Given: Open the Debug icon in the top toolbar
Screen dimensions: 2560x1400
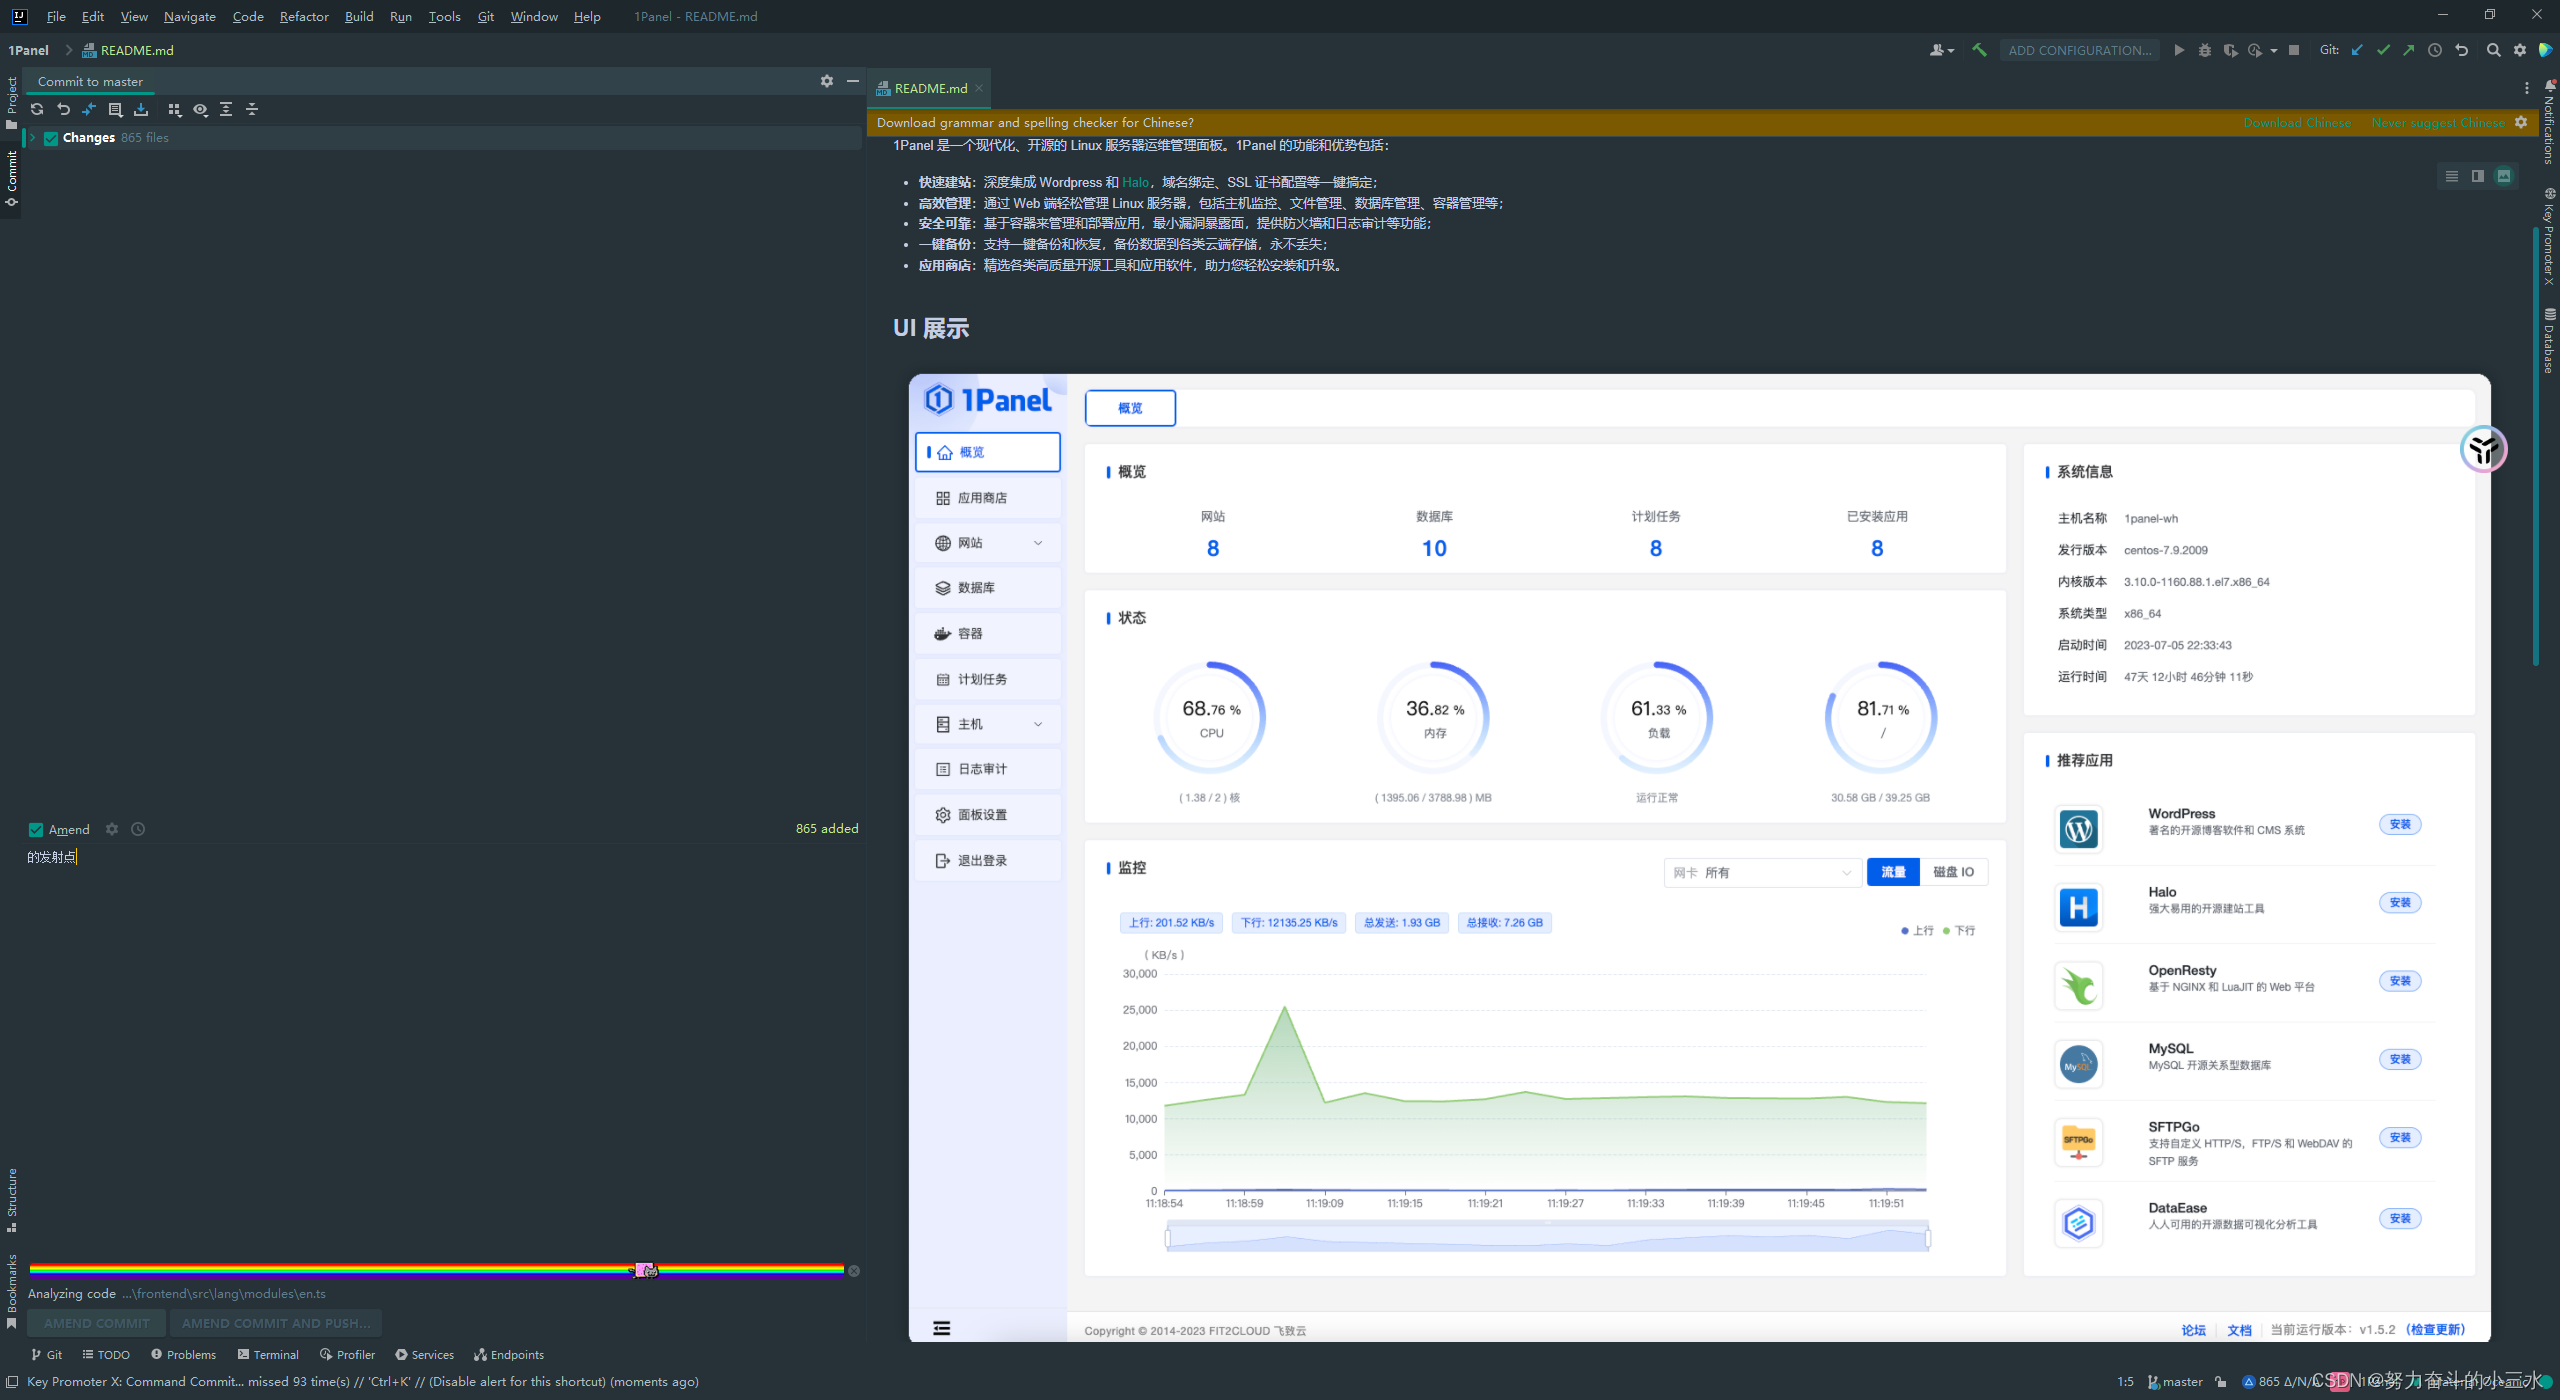Looking at the screenshot, I should click(x=2205, y=50).
